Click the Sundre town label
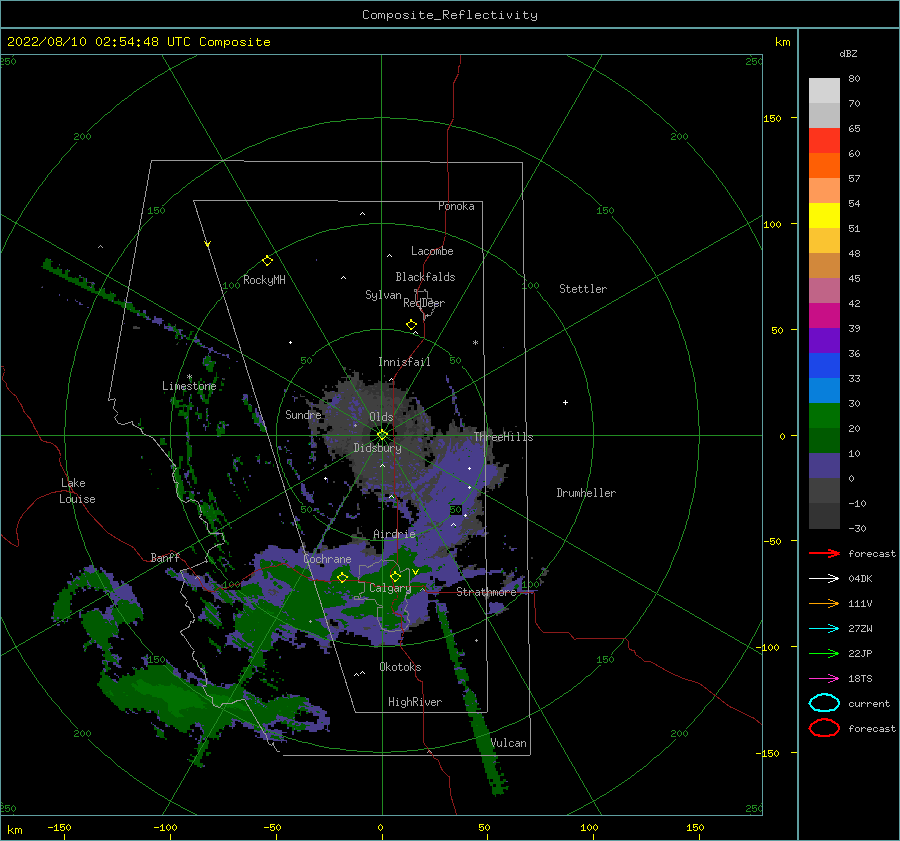Screen dimensions: 900x841 tap(303, 414)
